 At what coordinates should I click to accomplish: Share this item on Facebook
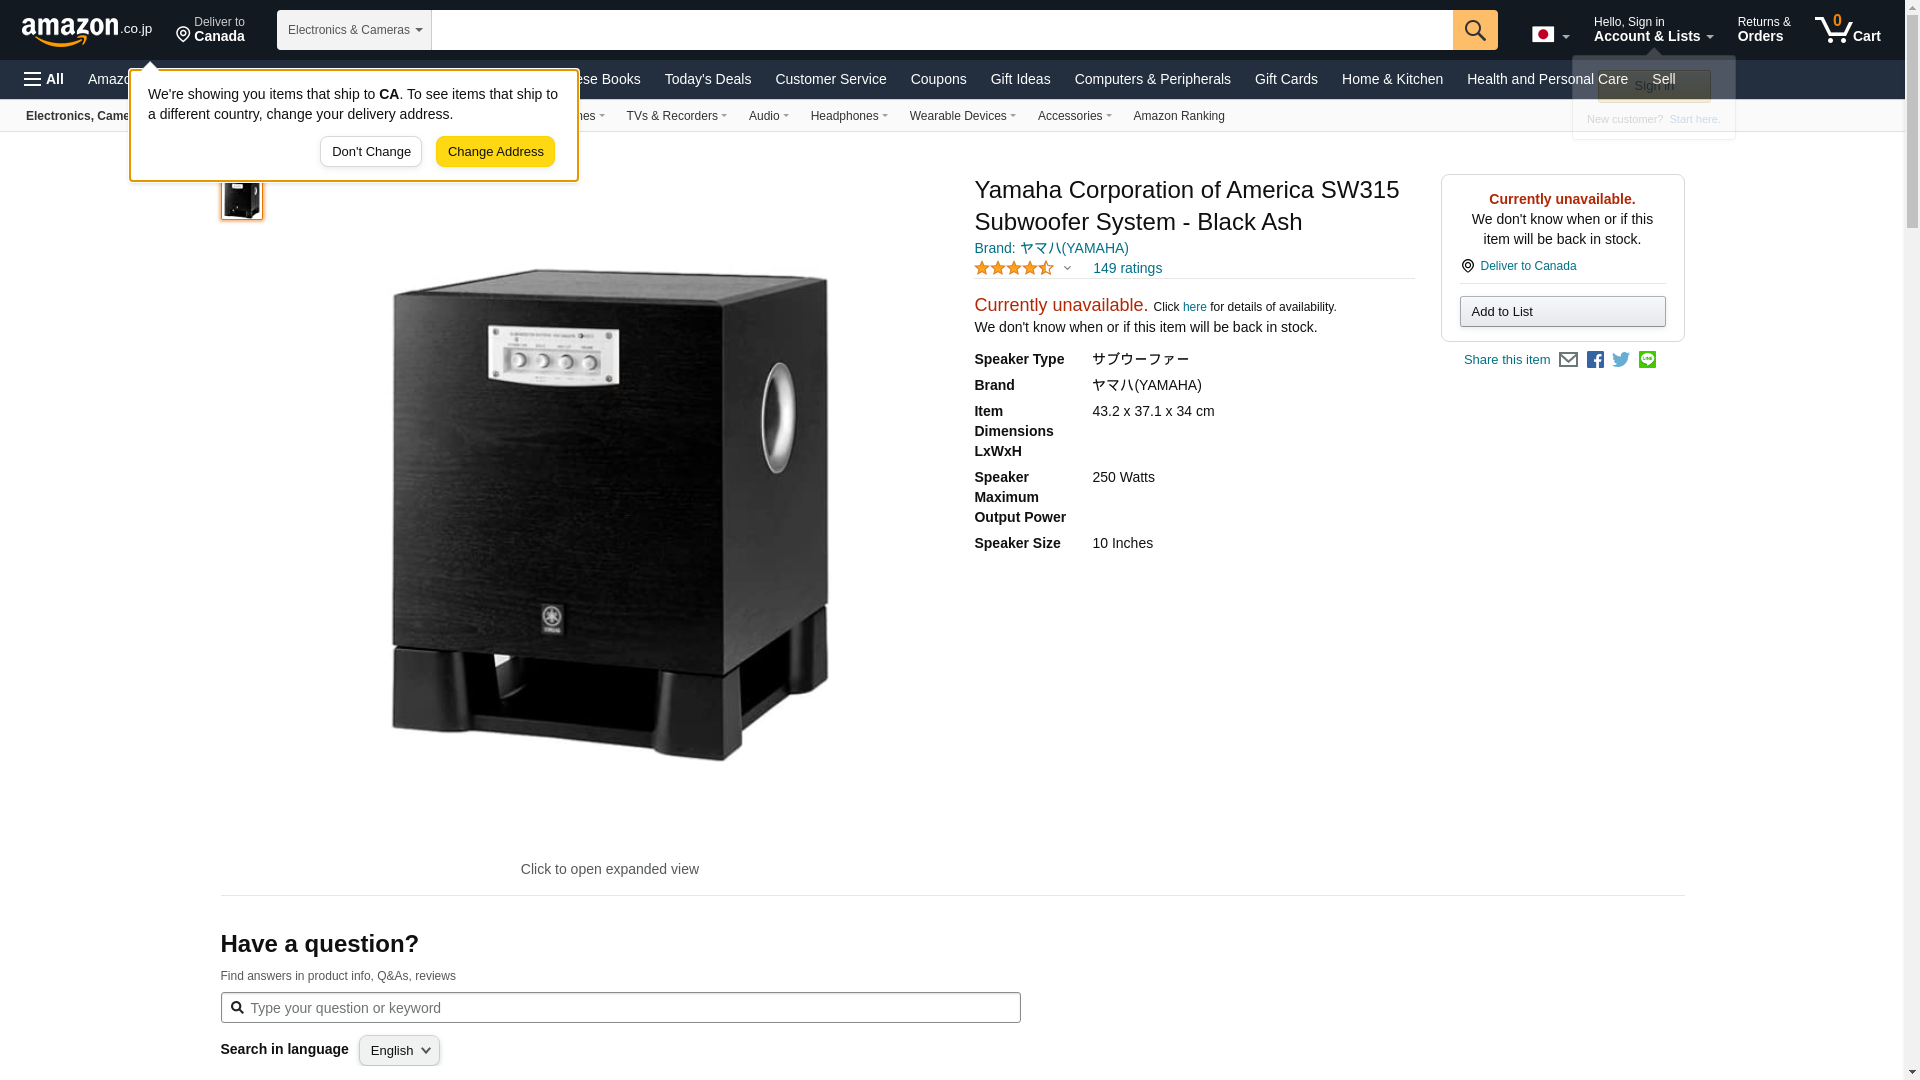pyautogui.click(x=1595, y=360)
